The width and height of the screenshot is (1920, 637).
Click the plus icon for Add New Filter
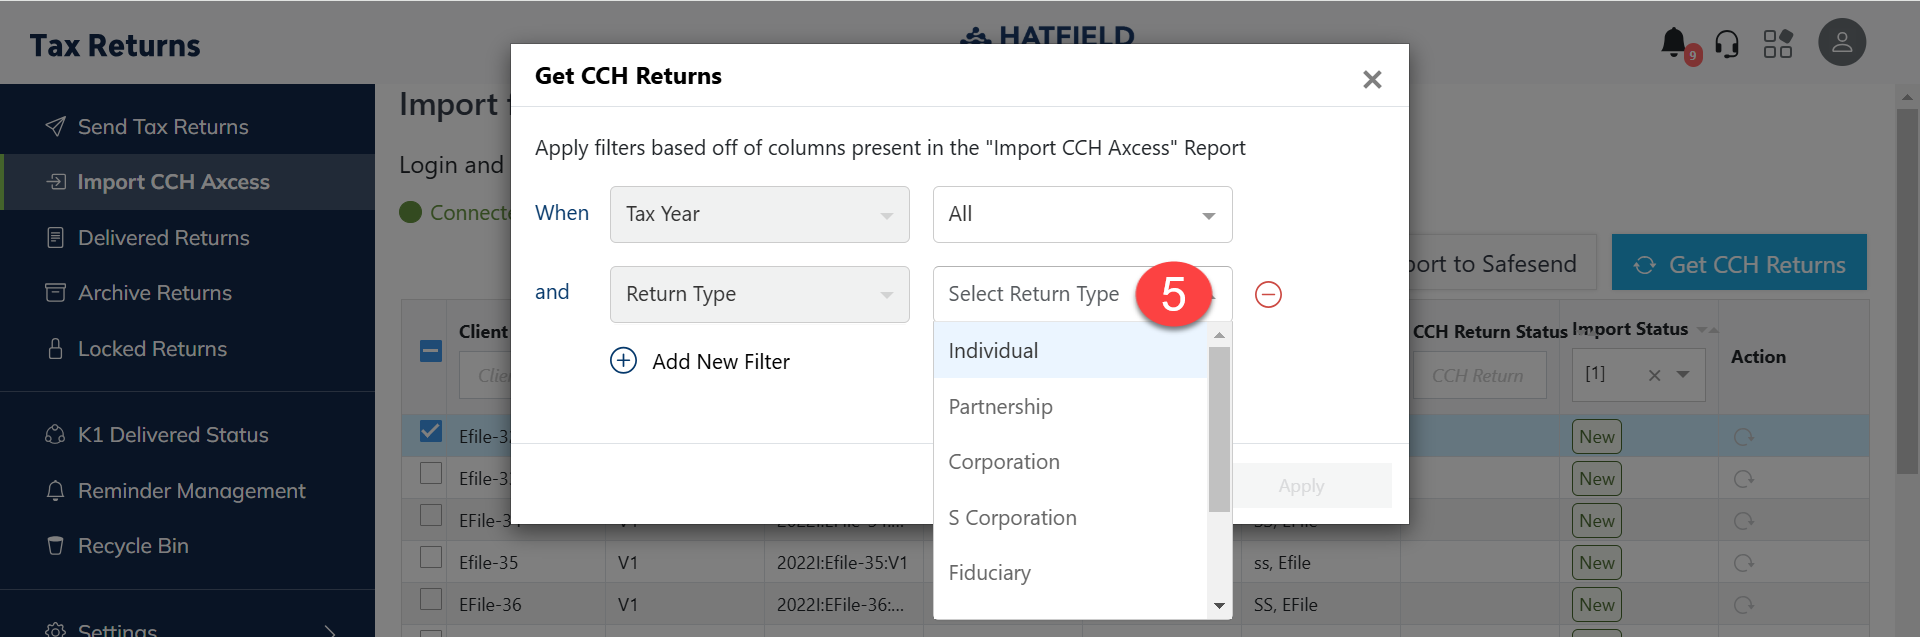point(623,361)
